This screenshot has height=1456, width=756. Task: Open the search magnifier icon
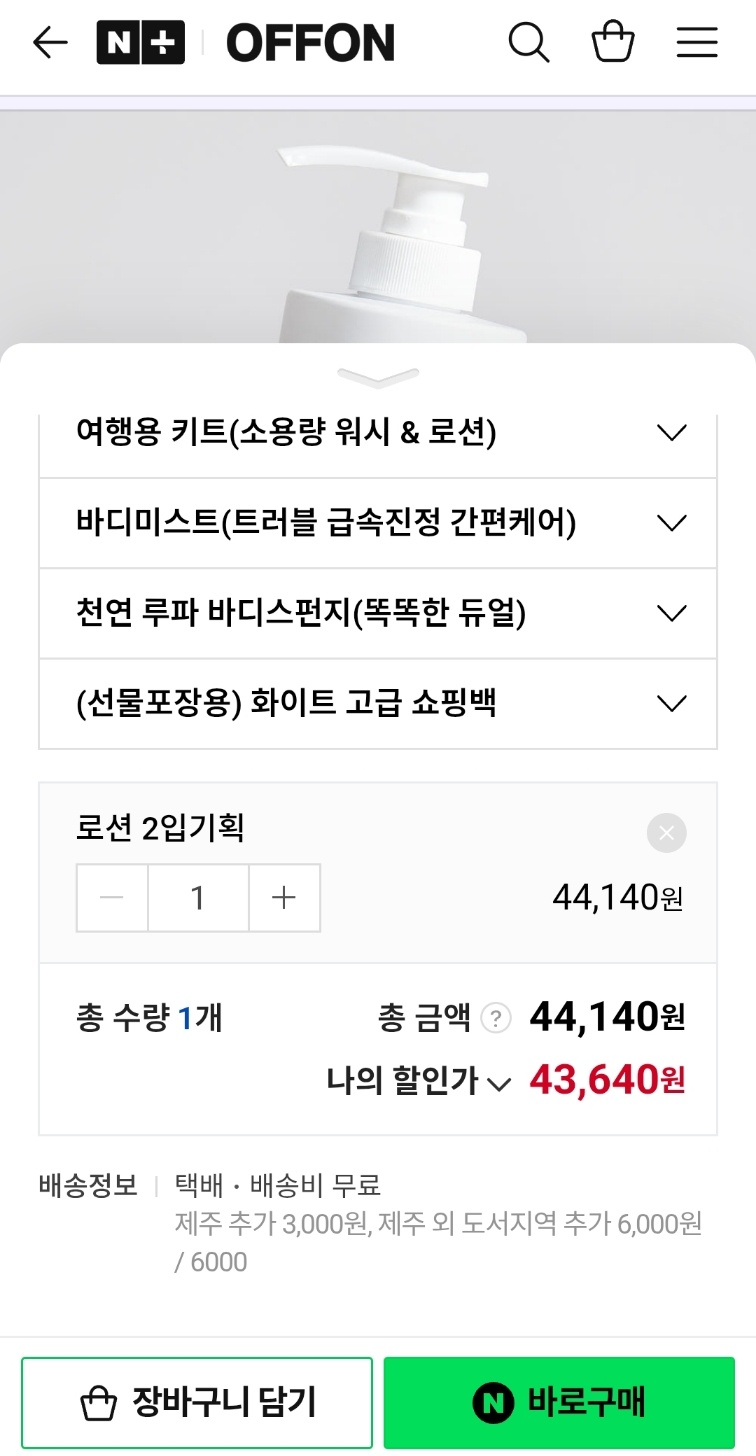pos(528,43)
